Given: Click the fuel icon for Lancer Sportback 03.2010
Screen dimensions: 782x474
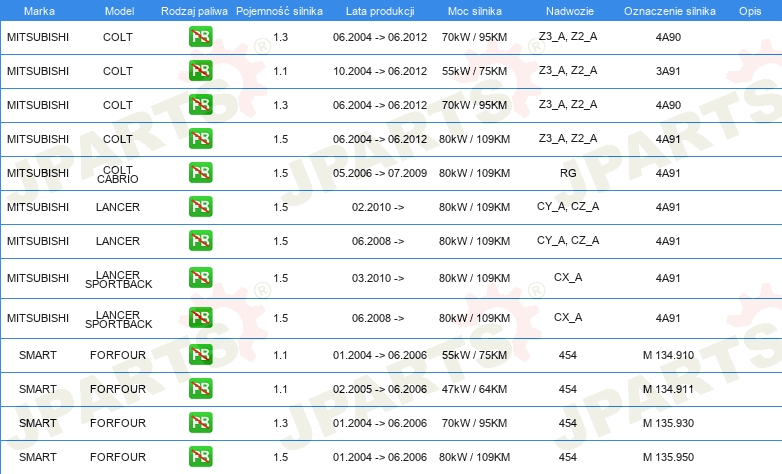Looking at the screenshot, I should pyautogui.click(x=200, y=278).
